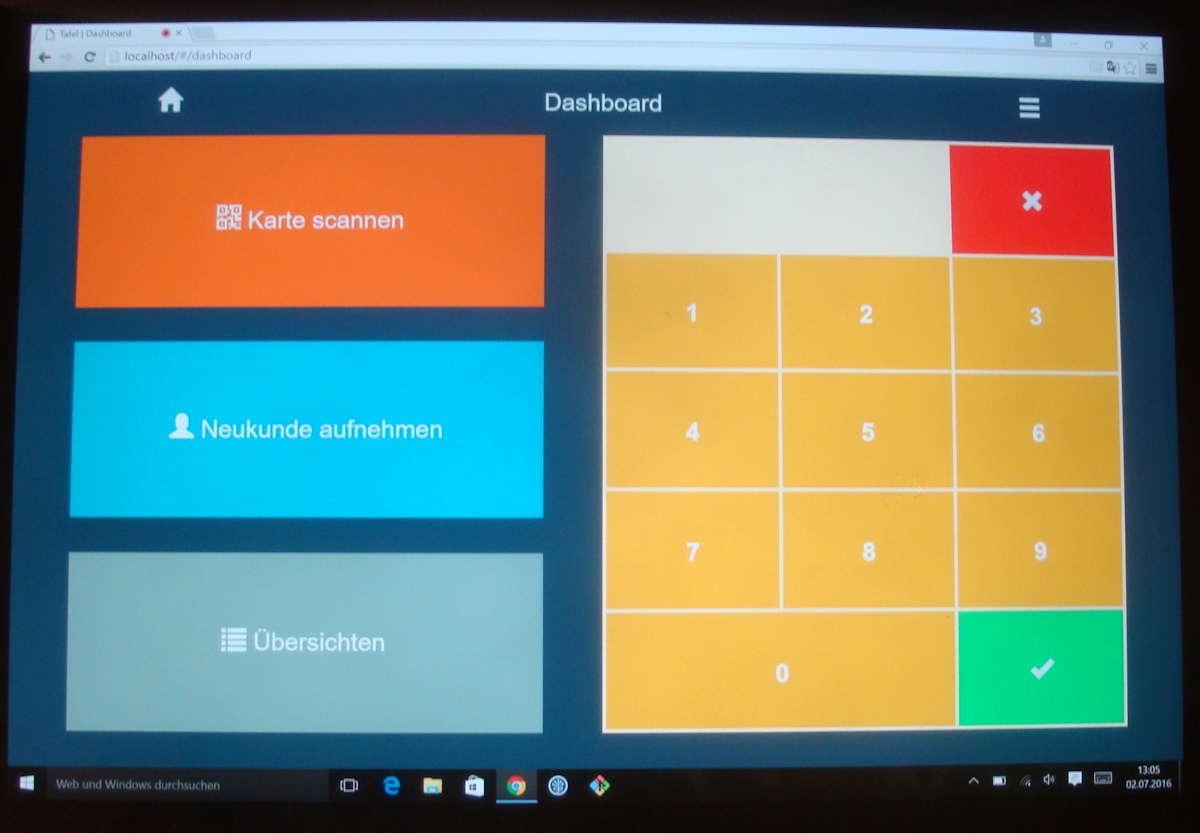Viewport: 1200px width, 833px height.
Task: Open Task View in the taskbar
Action: [349, 786]
